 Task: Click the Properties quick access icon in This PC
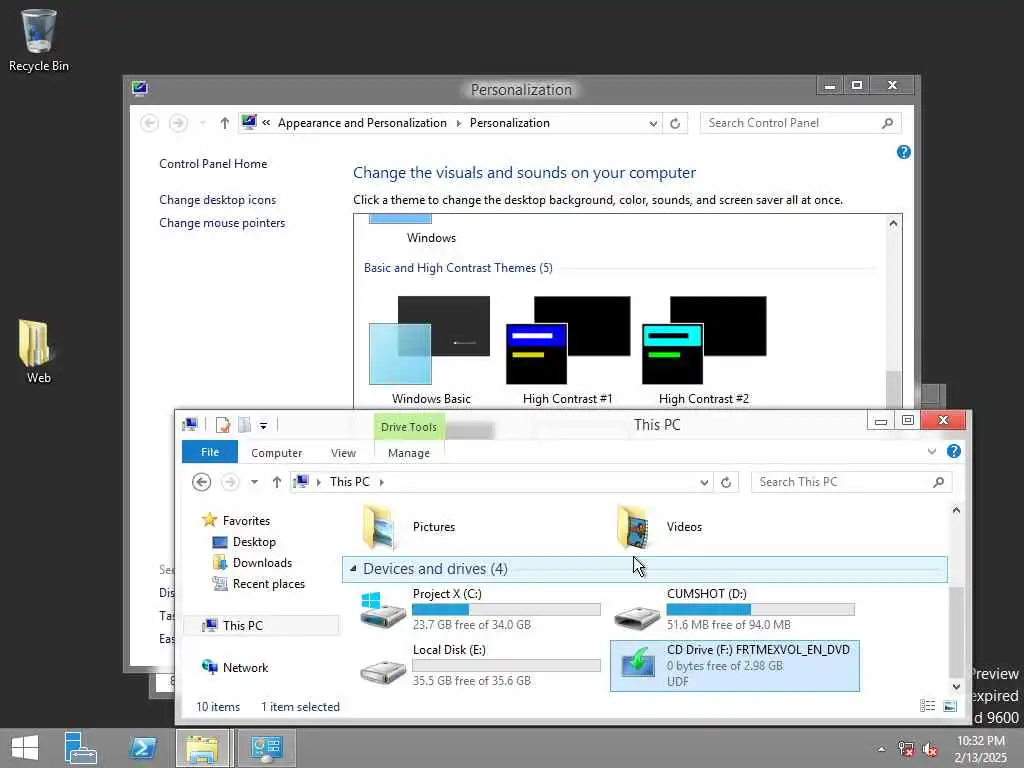[x=223, y=425]
